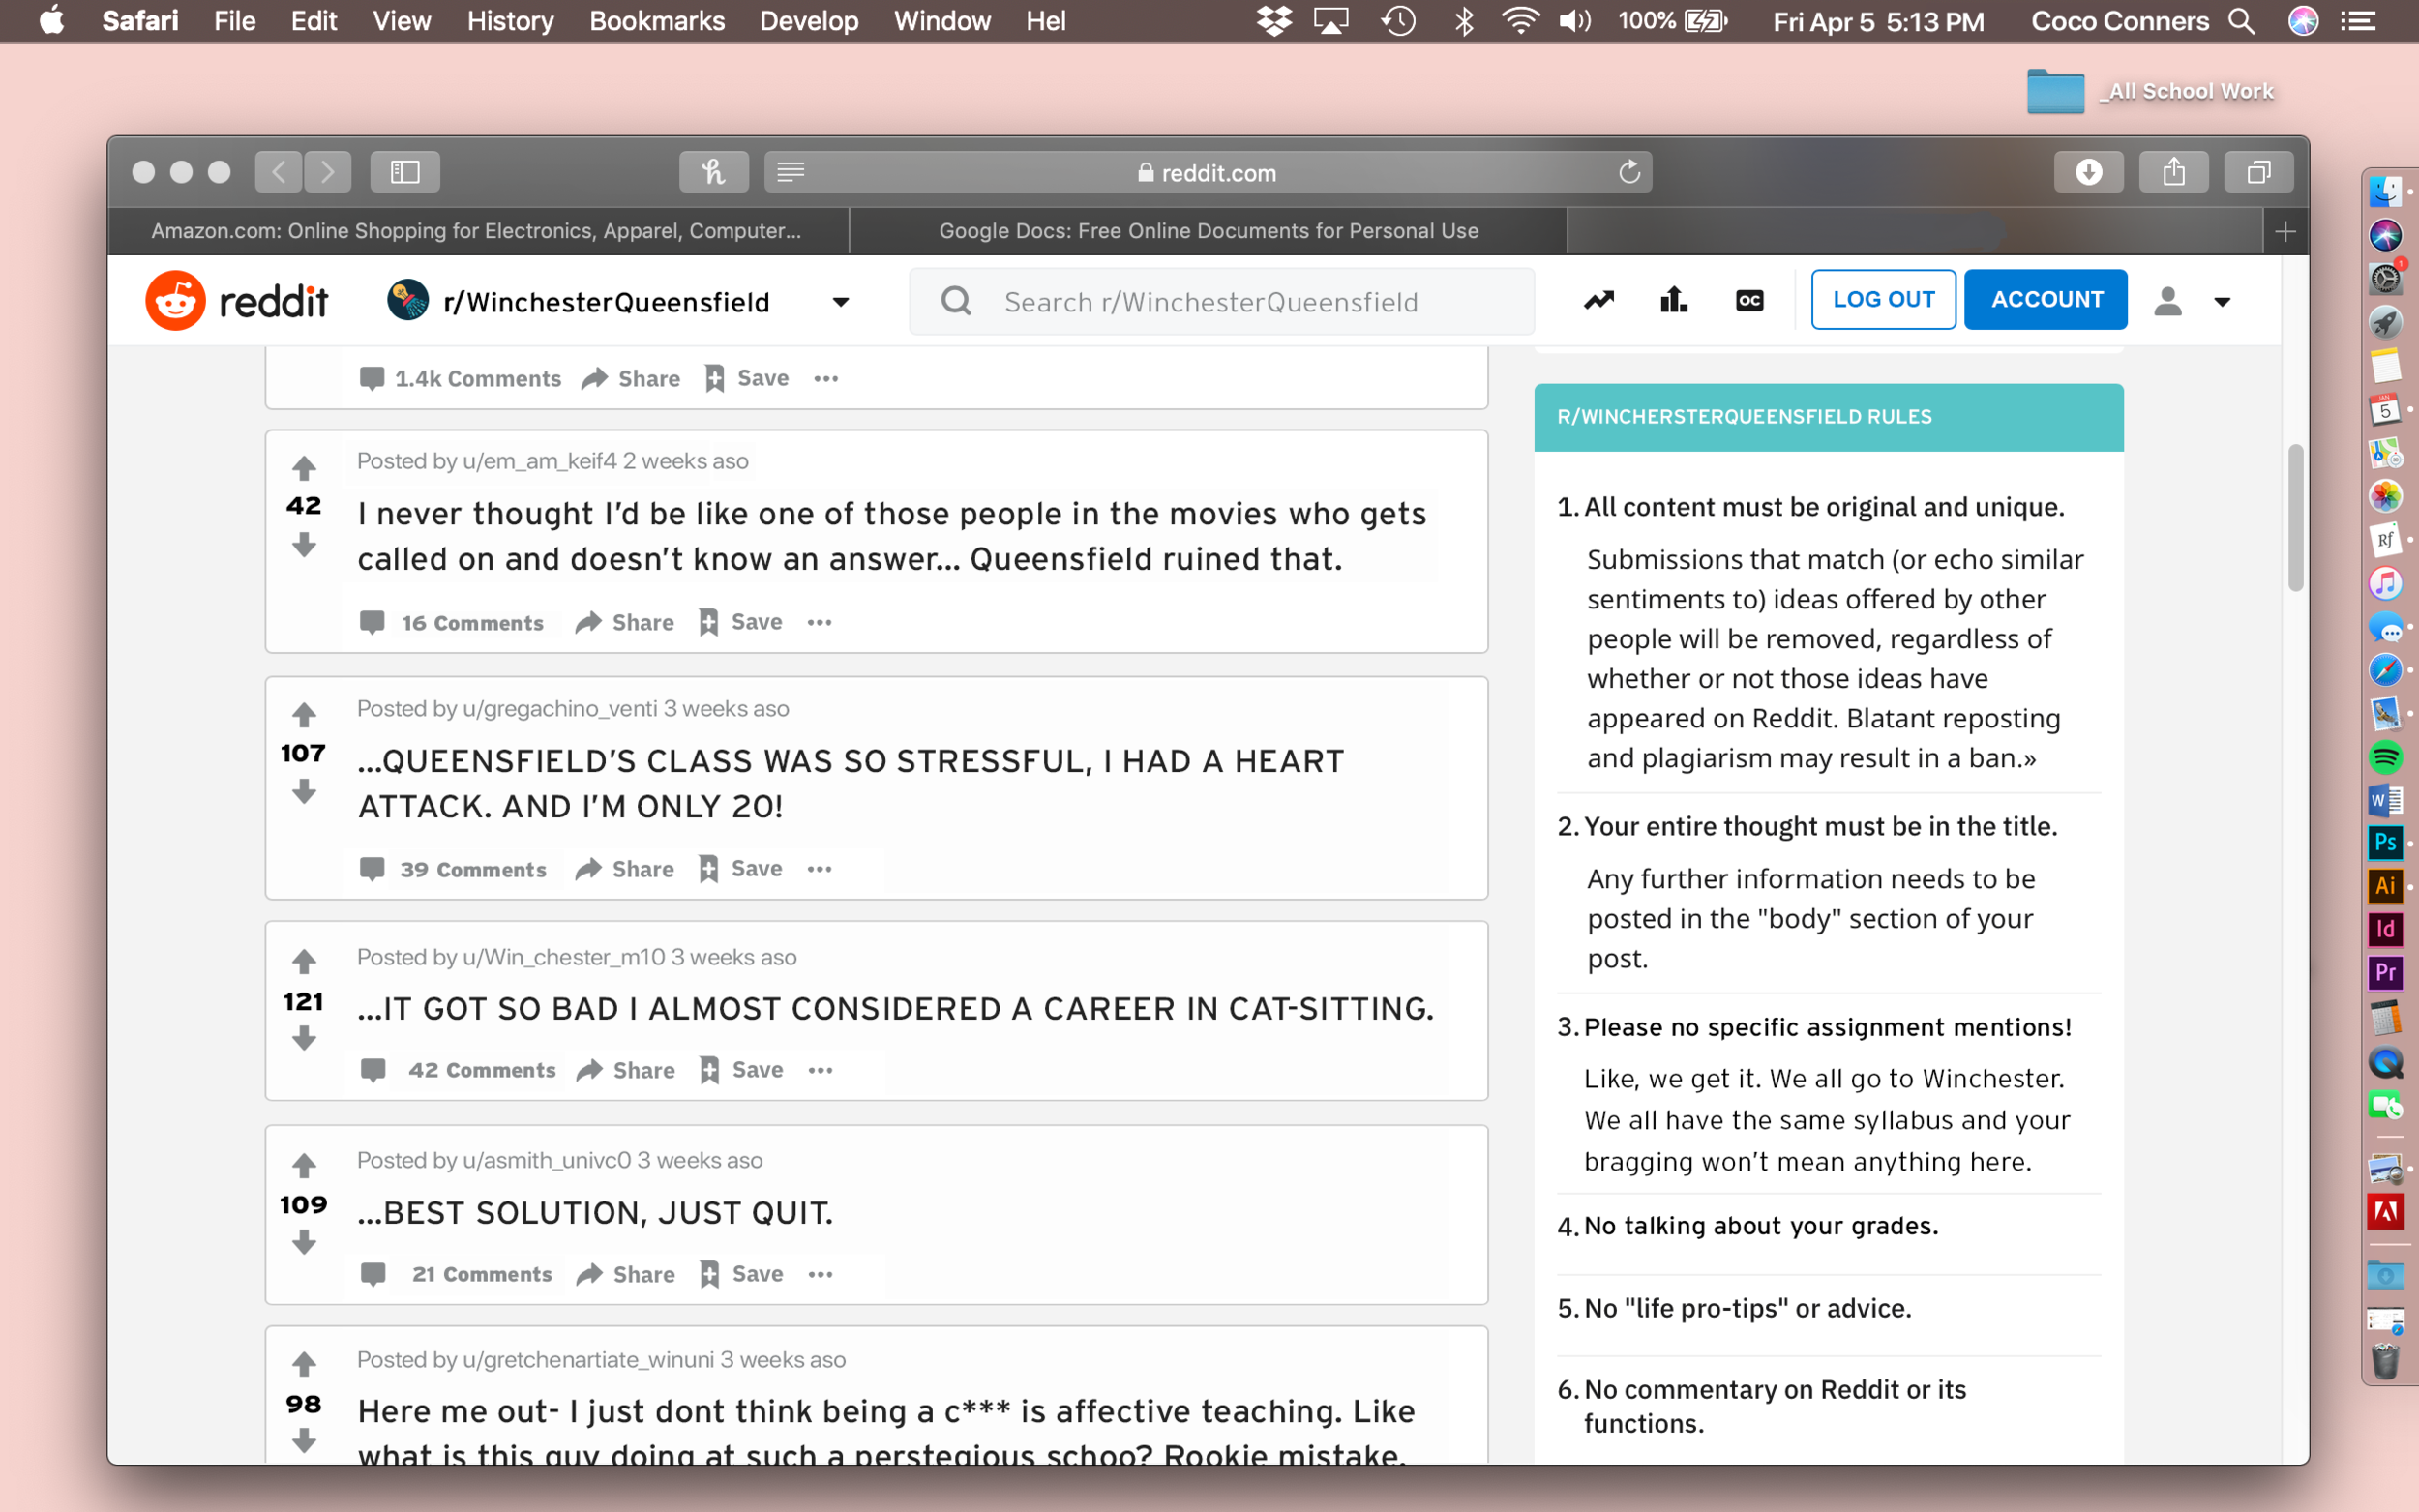Image resolution: width=2419 pixels, height=1512 pixels.
Task: Reload the reddit.com page
Action: (x=1629, y=172)
